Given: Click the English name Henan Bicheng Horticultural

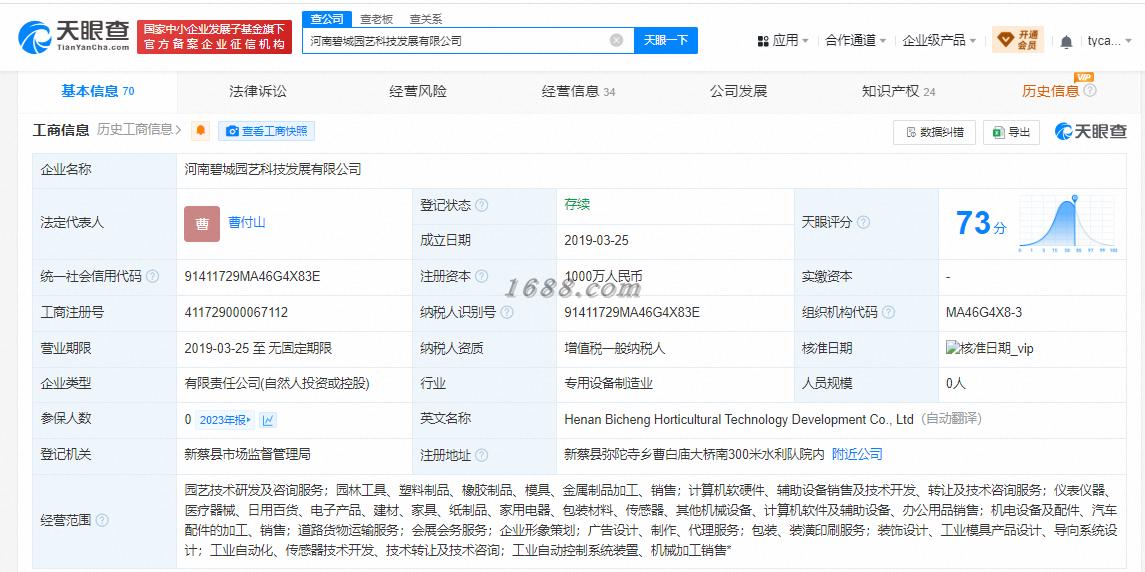Looking at the screenshot, I should coord(739,419).
